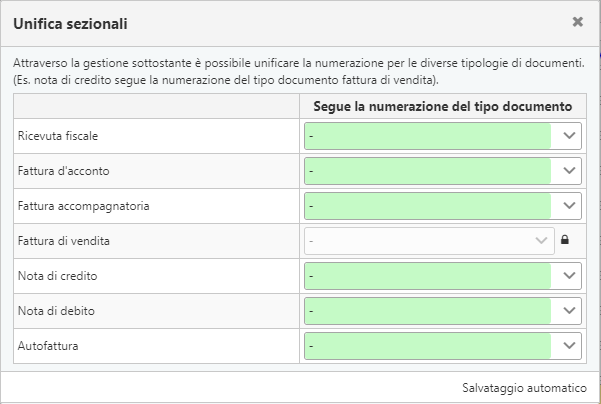Click the Unifica sezionali dialog title
This screenshot has width=601, height=404.
(70, 24)
